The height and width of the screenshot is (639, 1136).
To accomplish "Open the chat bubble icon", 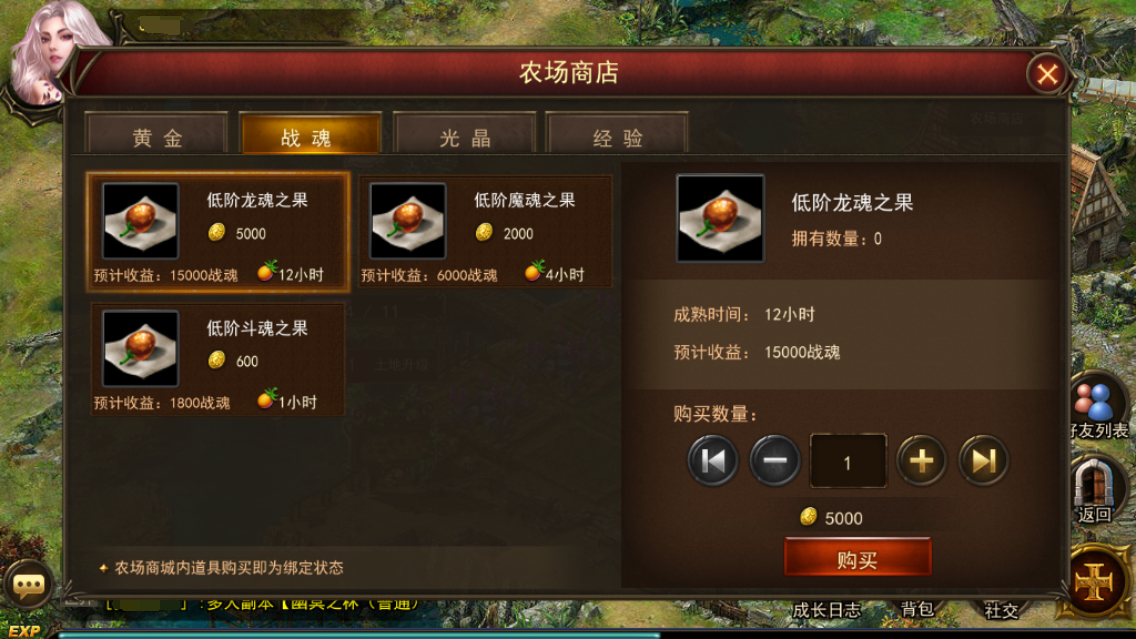I will (x=29, y=585).
